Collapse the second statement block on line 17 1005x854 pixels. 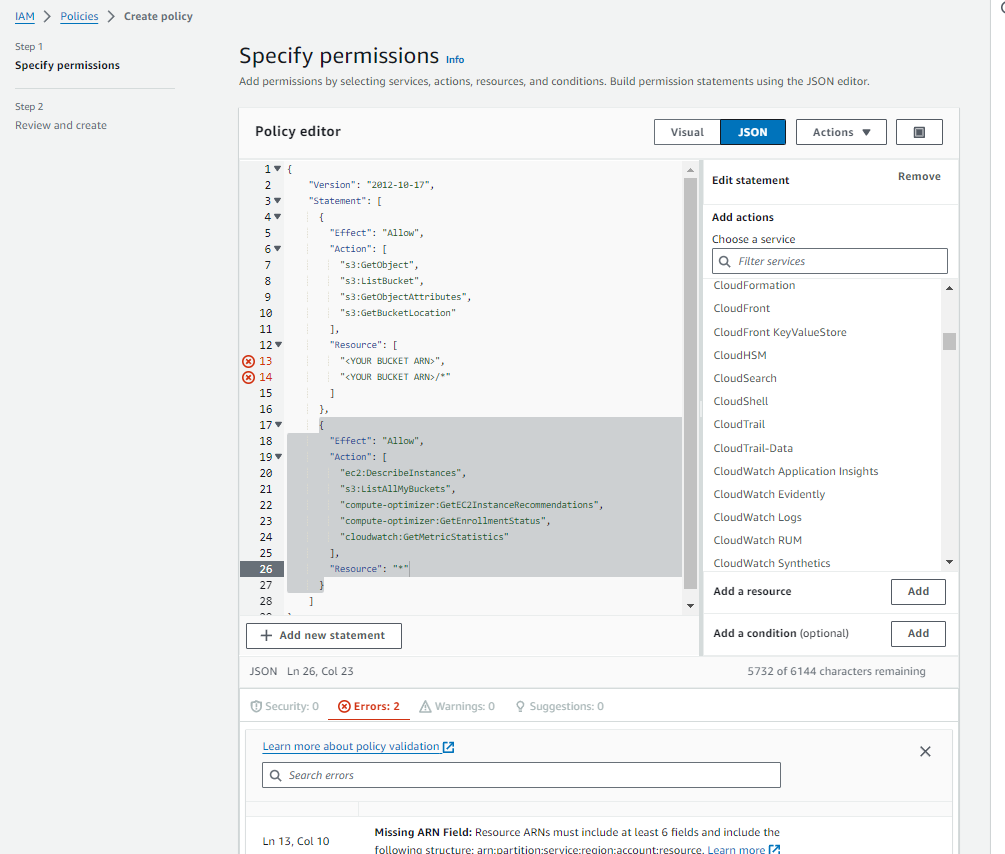pyautogui.click(x=277, y=425)
